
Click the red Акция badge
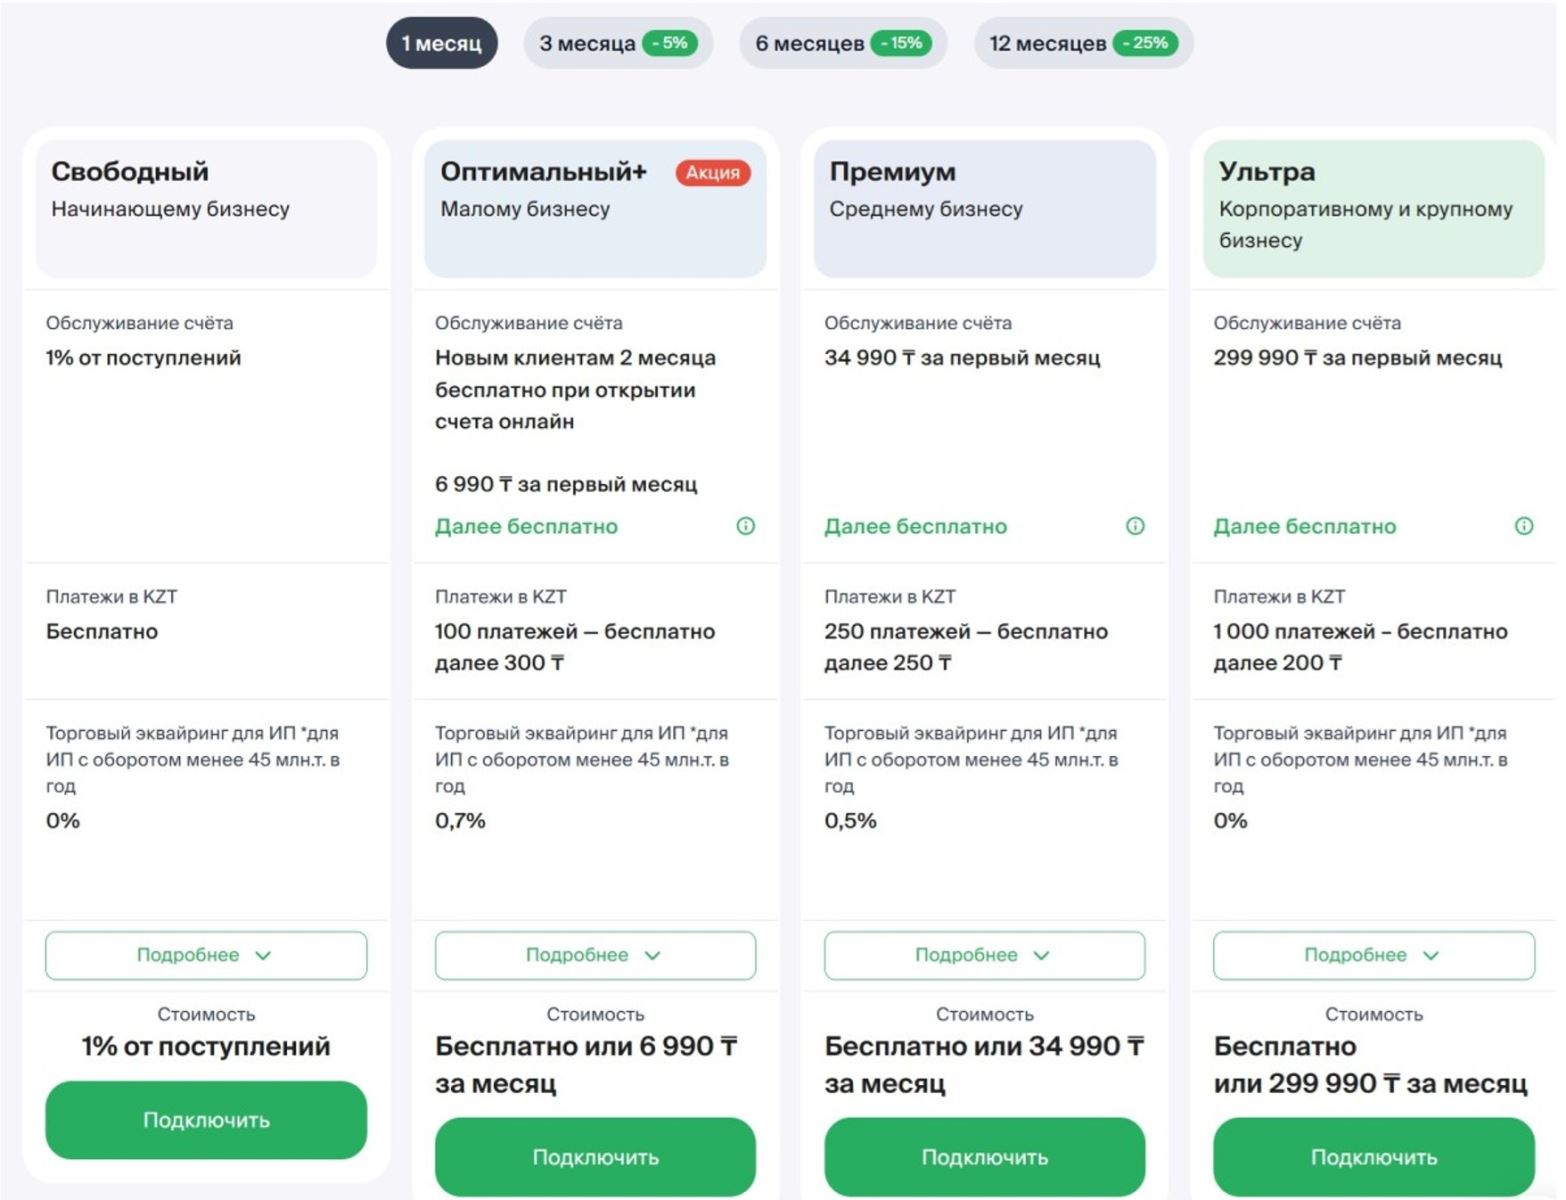coord(712,173)
